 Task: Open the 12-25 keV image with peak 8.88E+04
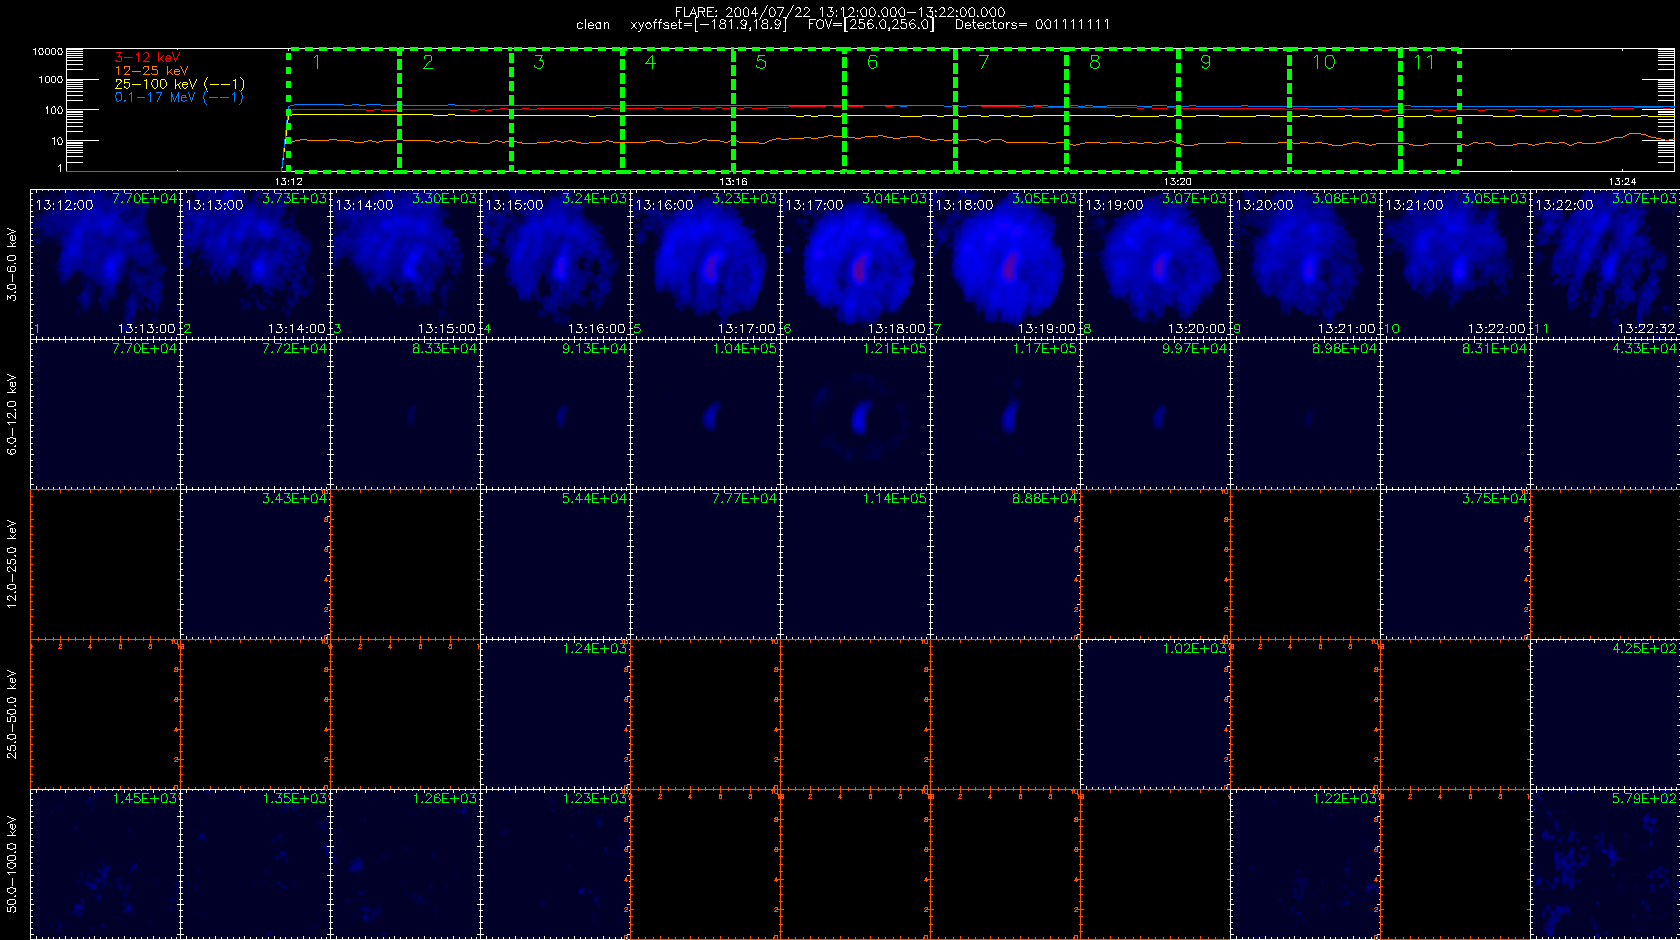[x=1005, y=564]
